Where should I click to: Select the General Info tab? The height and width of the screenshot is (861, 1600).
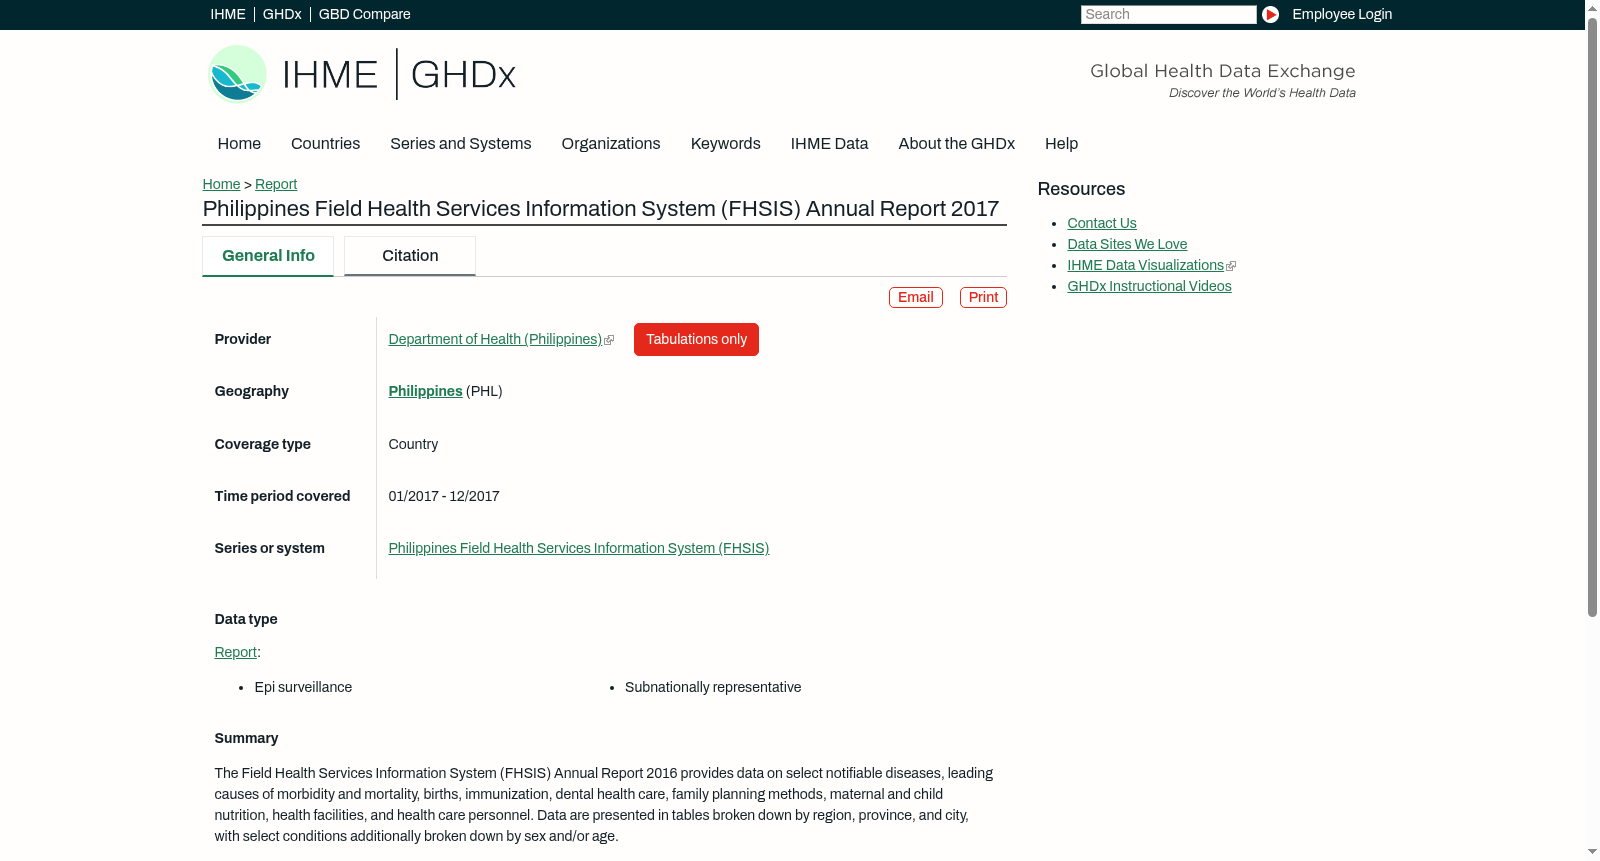point(268,256)
